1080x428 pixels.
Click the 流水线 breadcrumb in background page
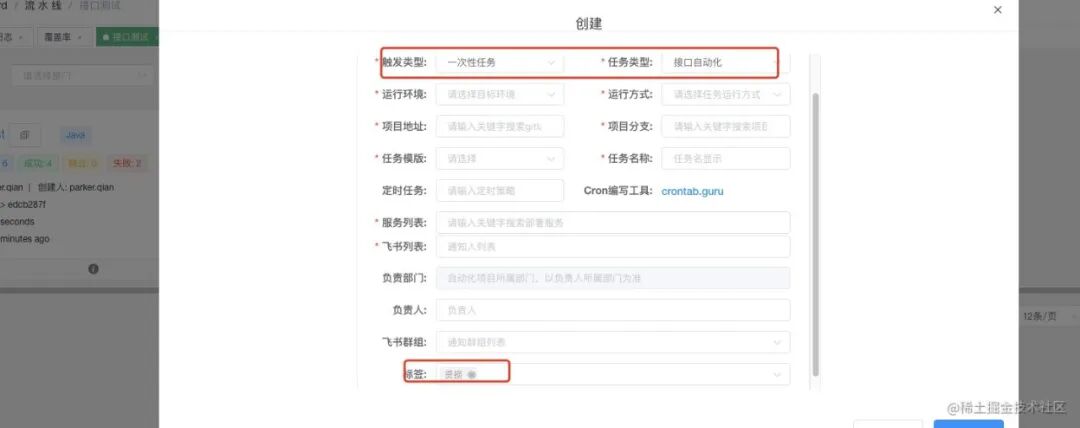43,6
